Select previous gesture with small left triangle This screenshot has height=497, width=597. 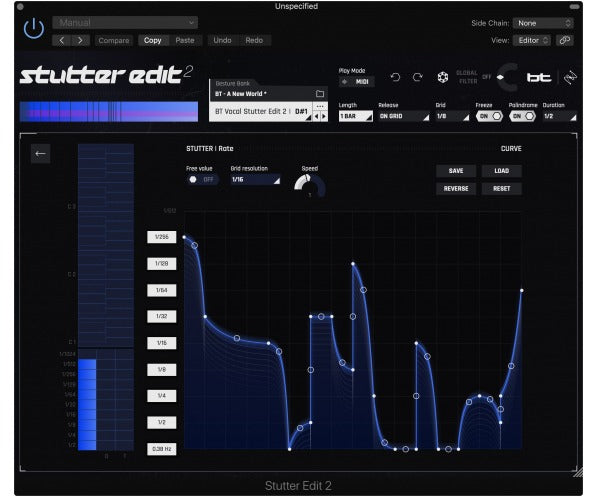click(316, 116)
